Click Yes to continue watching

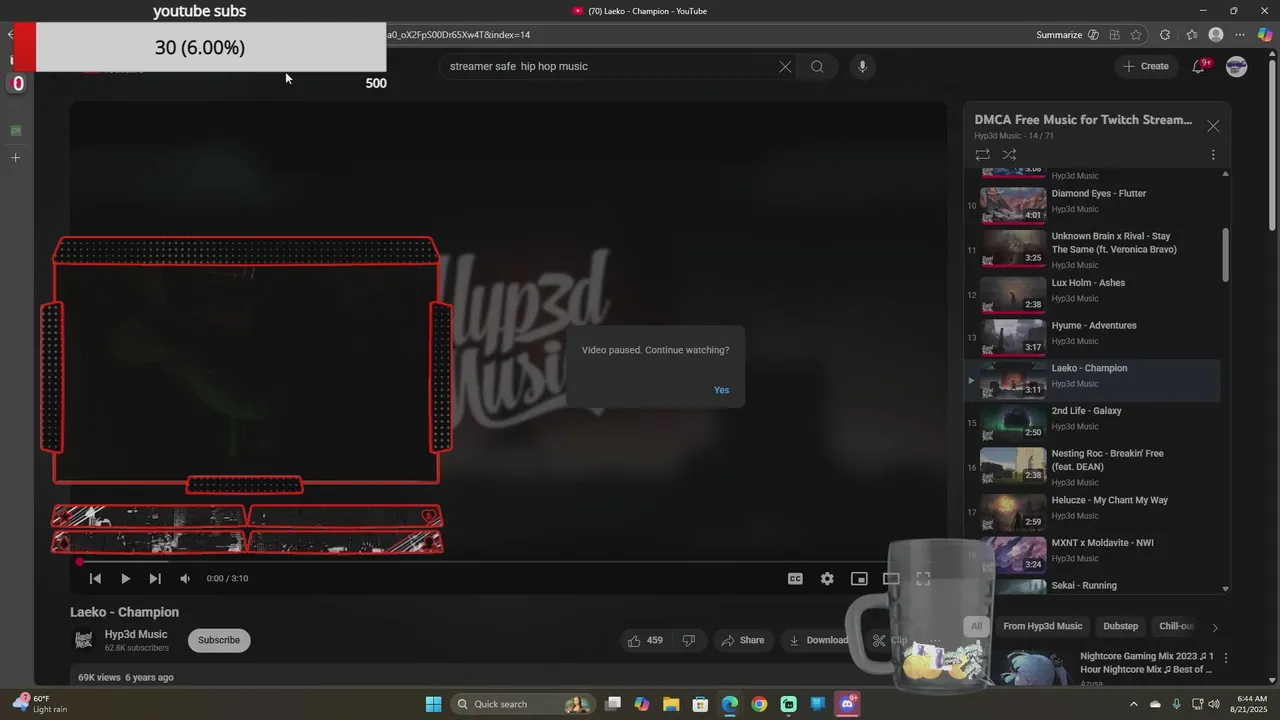click(722, 390)
